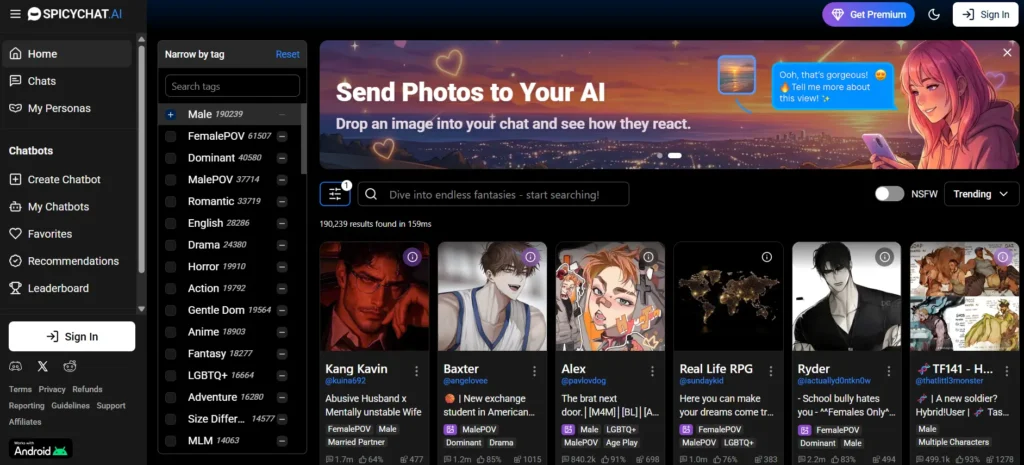Click the search magnifier icon

click(371, 194)
